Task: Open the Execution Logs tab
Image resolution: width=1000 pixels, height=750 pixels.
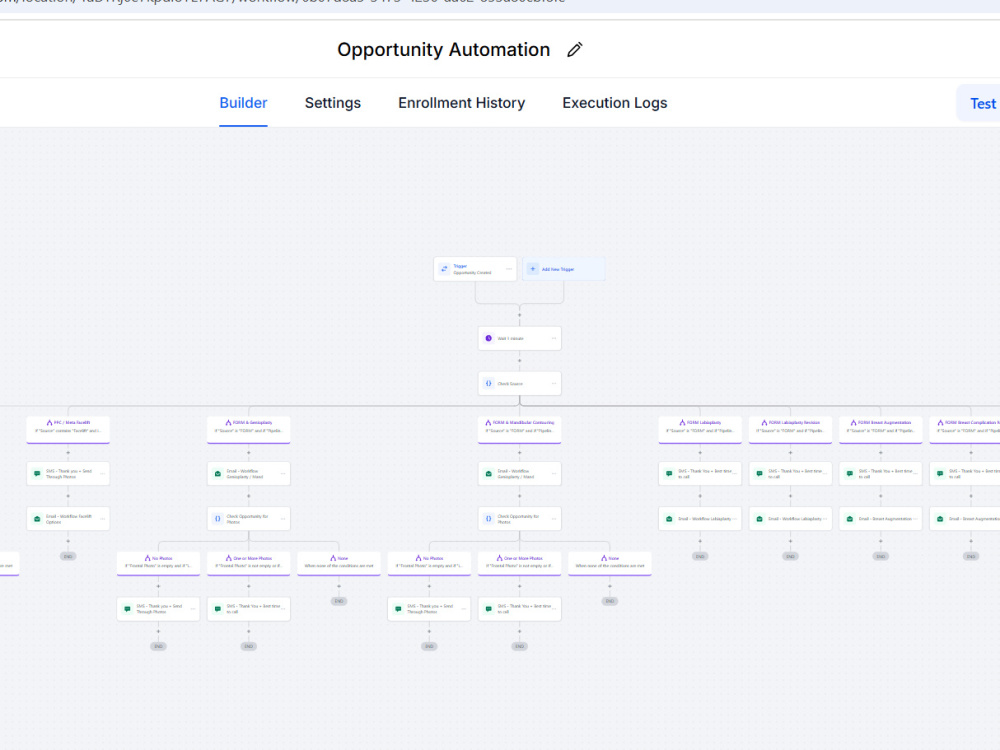Action: (x=614, y=103)
